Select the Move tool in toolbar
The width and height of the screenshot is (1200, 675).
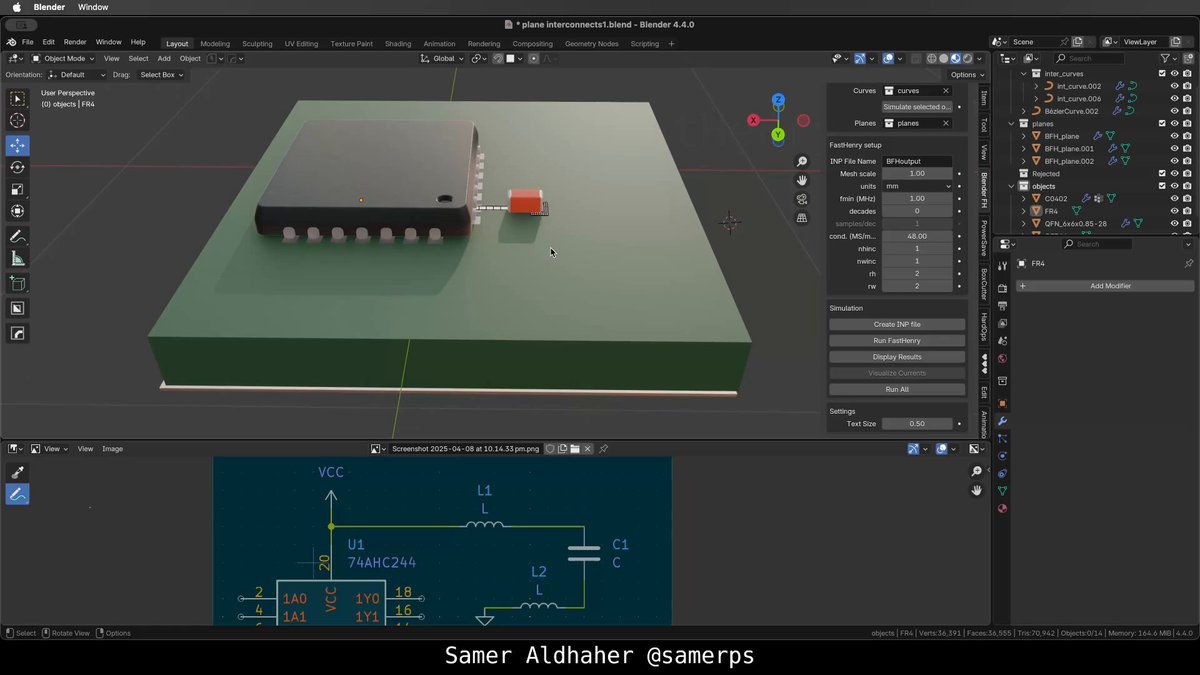tap(17, 145)
